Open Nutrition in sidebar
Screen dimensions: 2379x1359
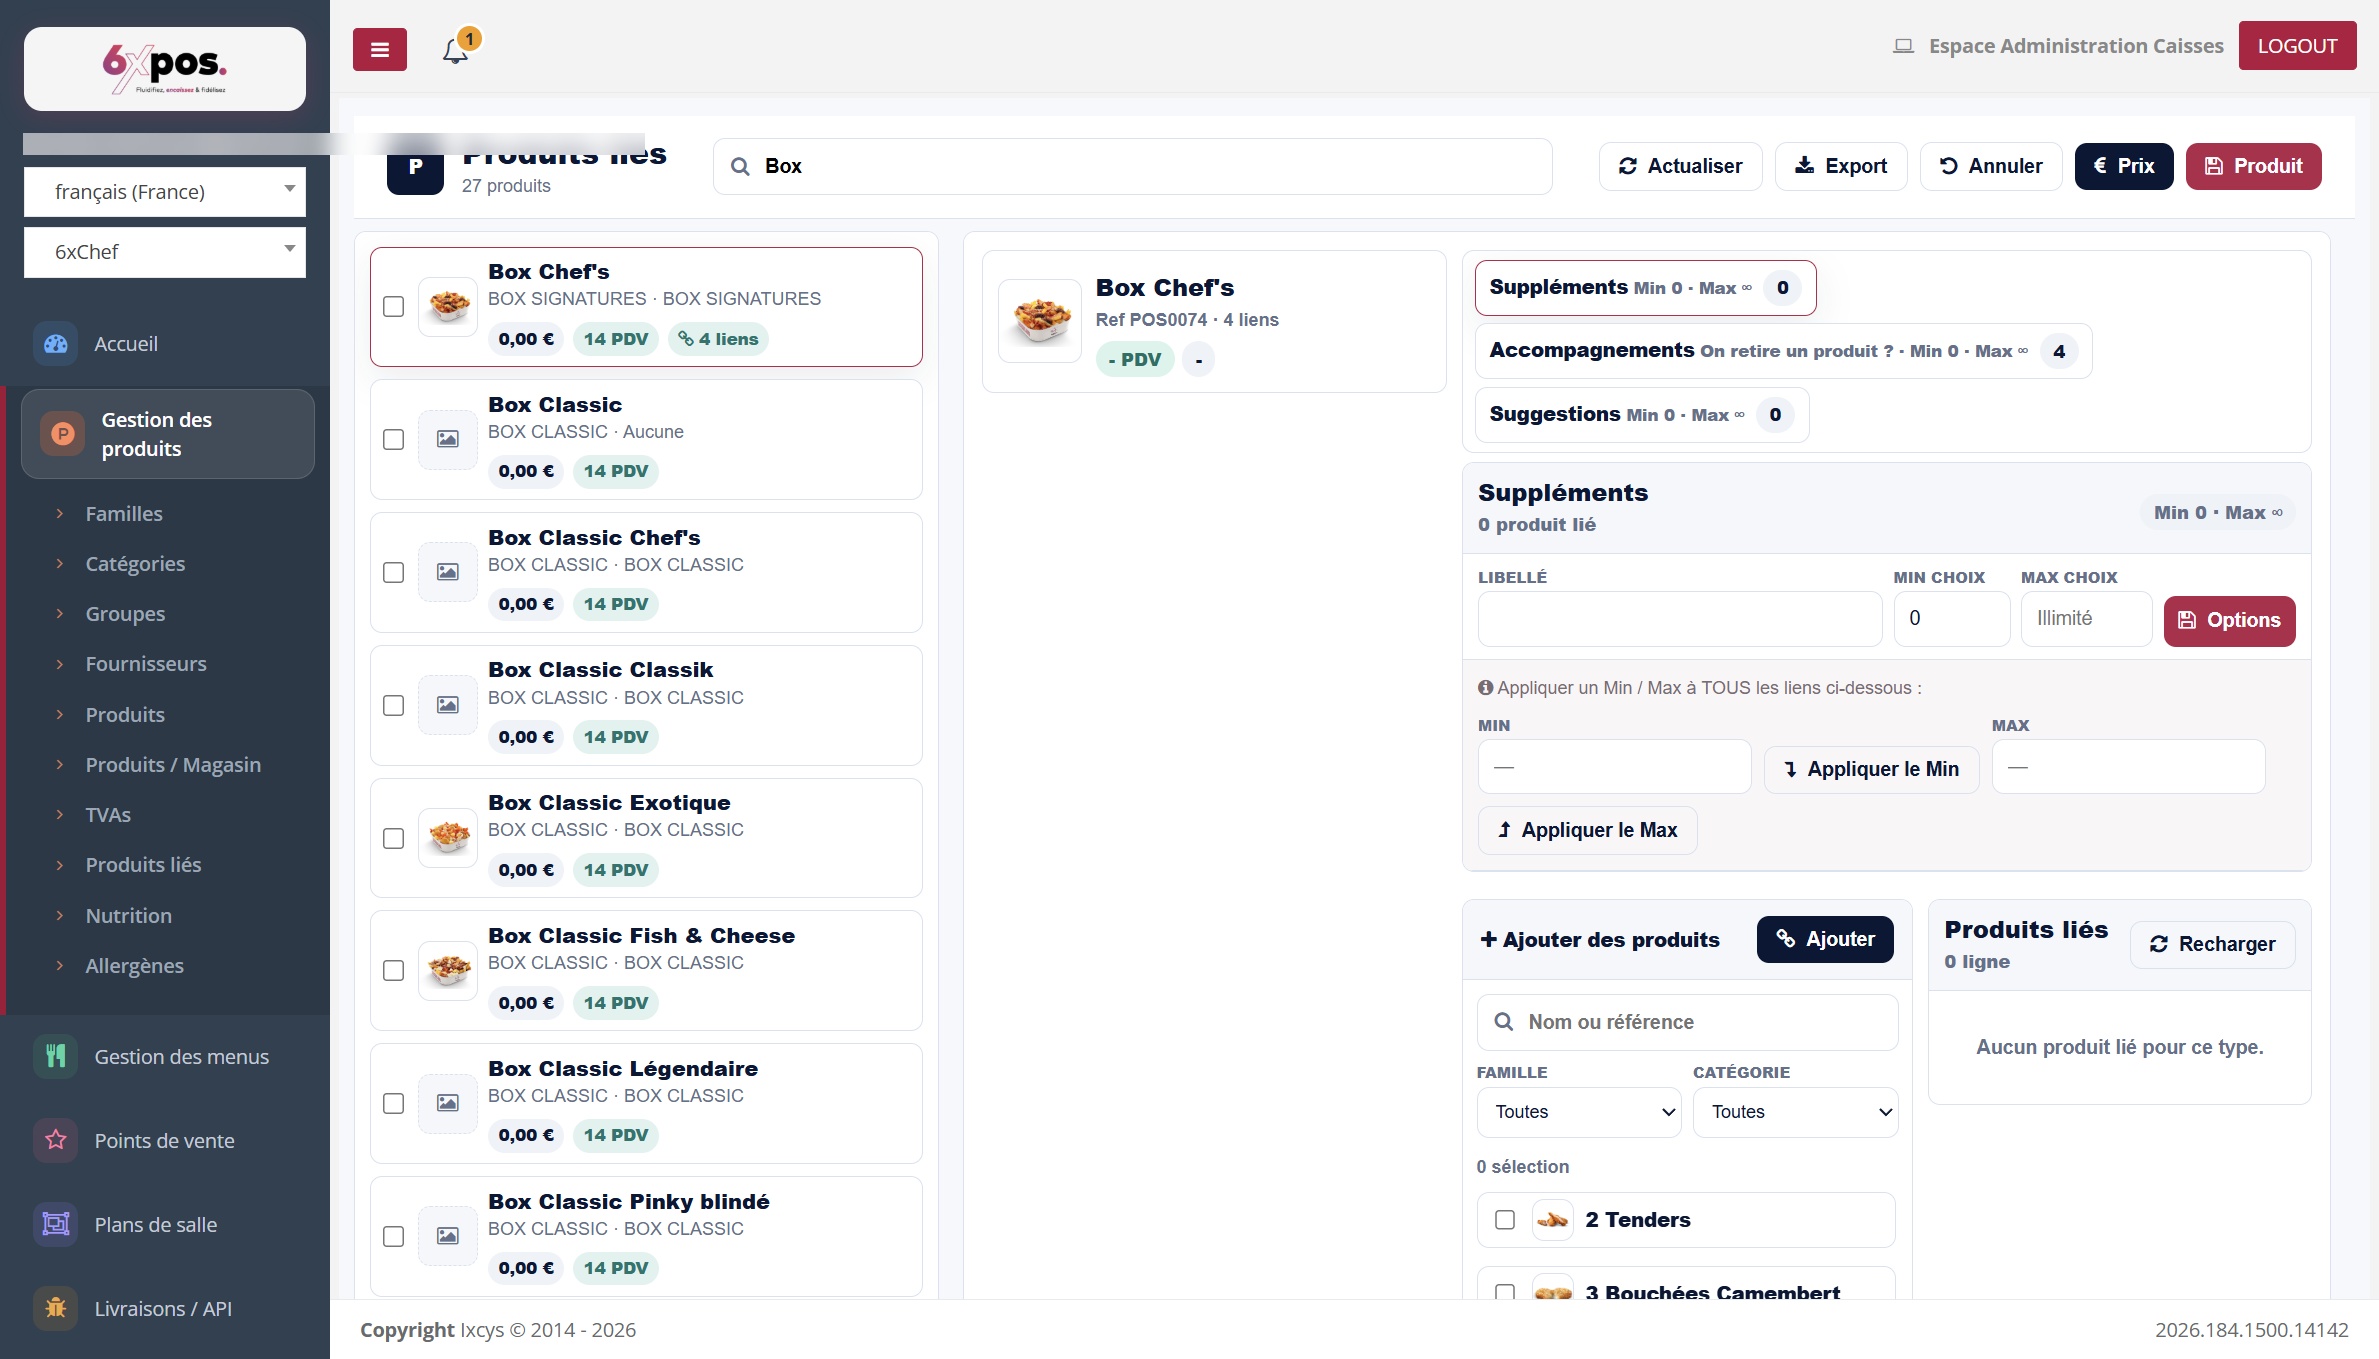click(x=129, y=915)
